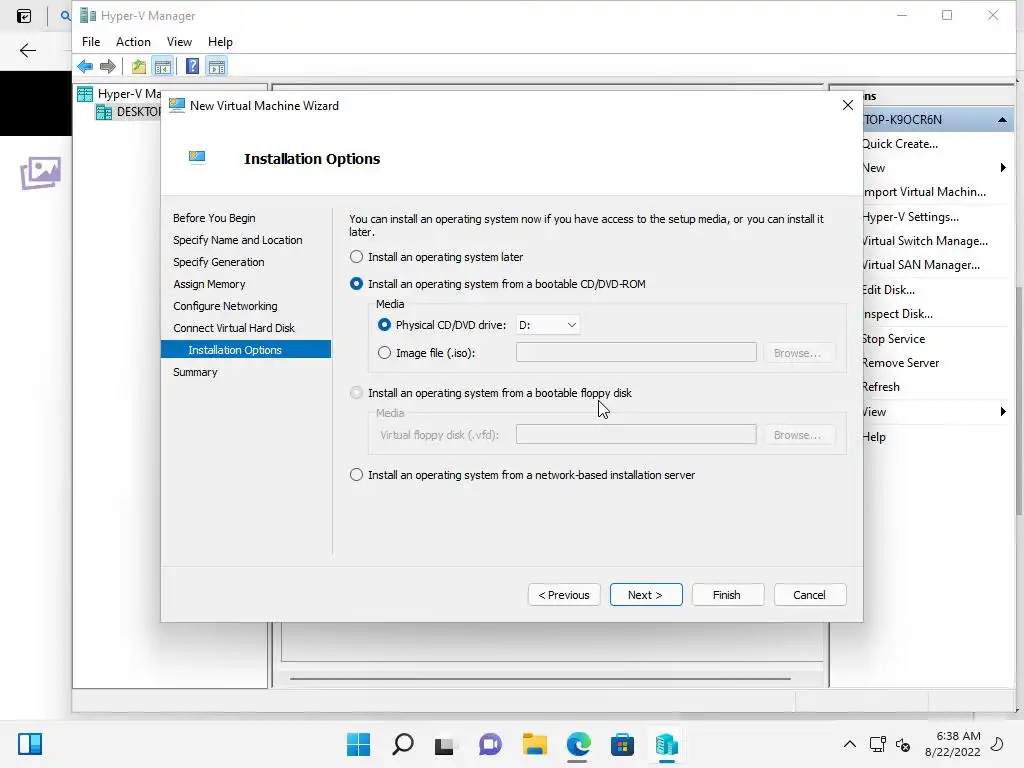
Task: Go to Before You Begin wizard step
Action: tap(214, 218)
